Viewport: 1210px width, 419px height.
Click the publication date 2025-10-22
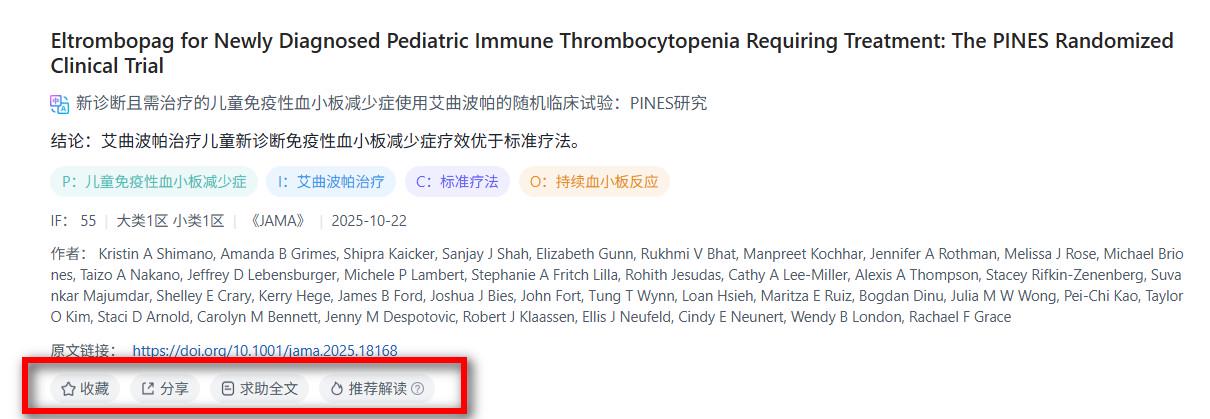pyautogui.click(x=369, y=221)
